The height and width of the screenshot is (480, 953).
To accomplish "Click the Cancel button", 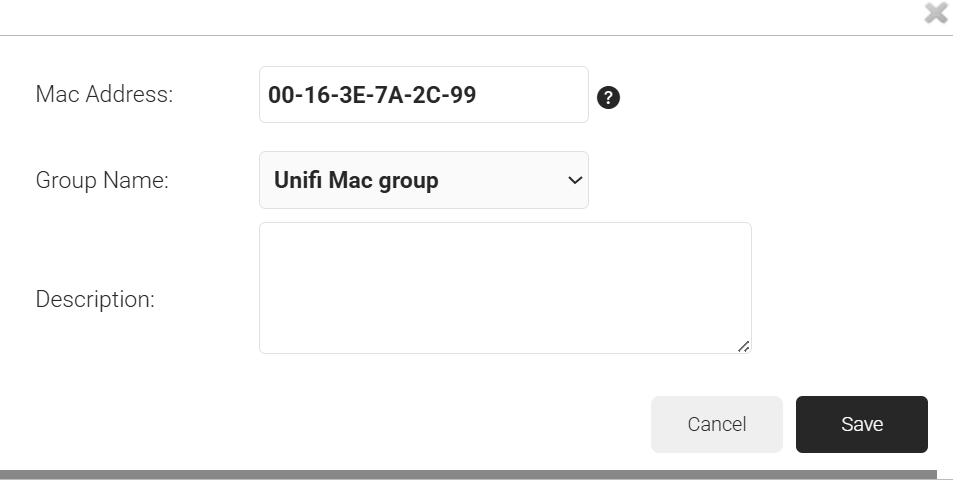I will tap(716, 424).
